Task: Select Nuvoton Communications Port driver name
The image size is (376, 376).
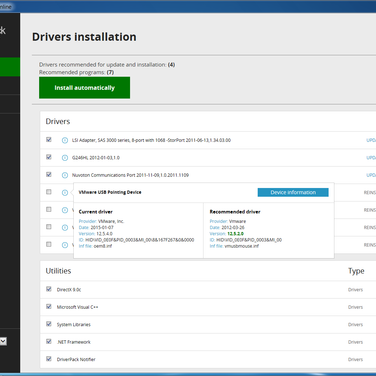Action: tap(130, 175)
